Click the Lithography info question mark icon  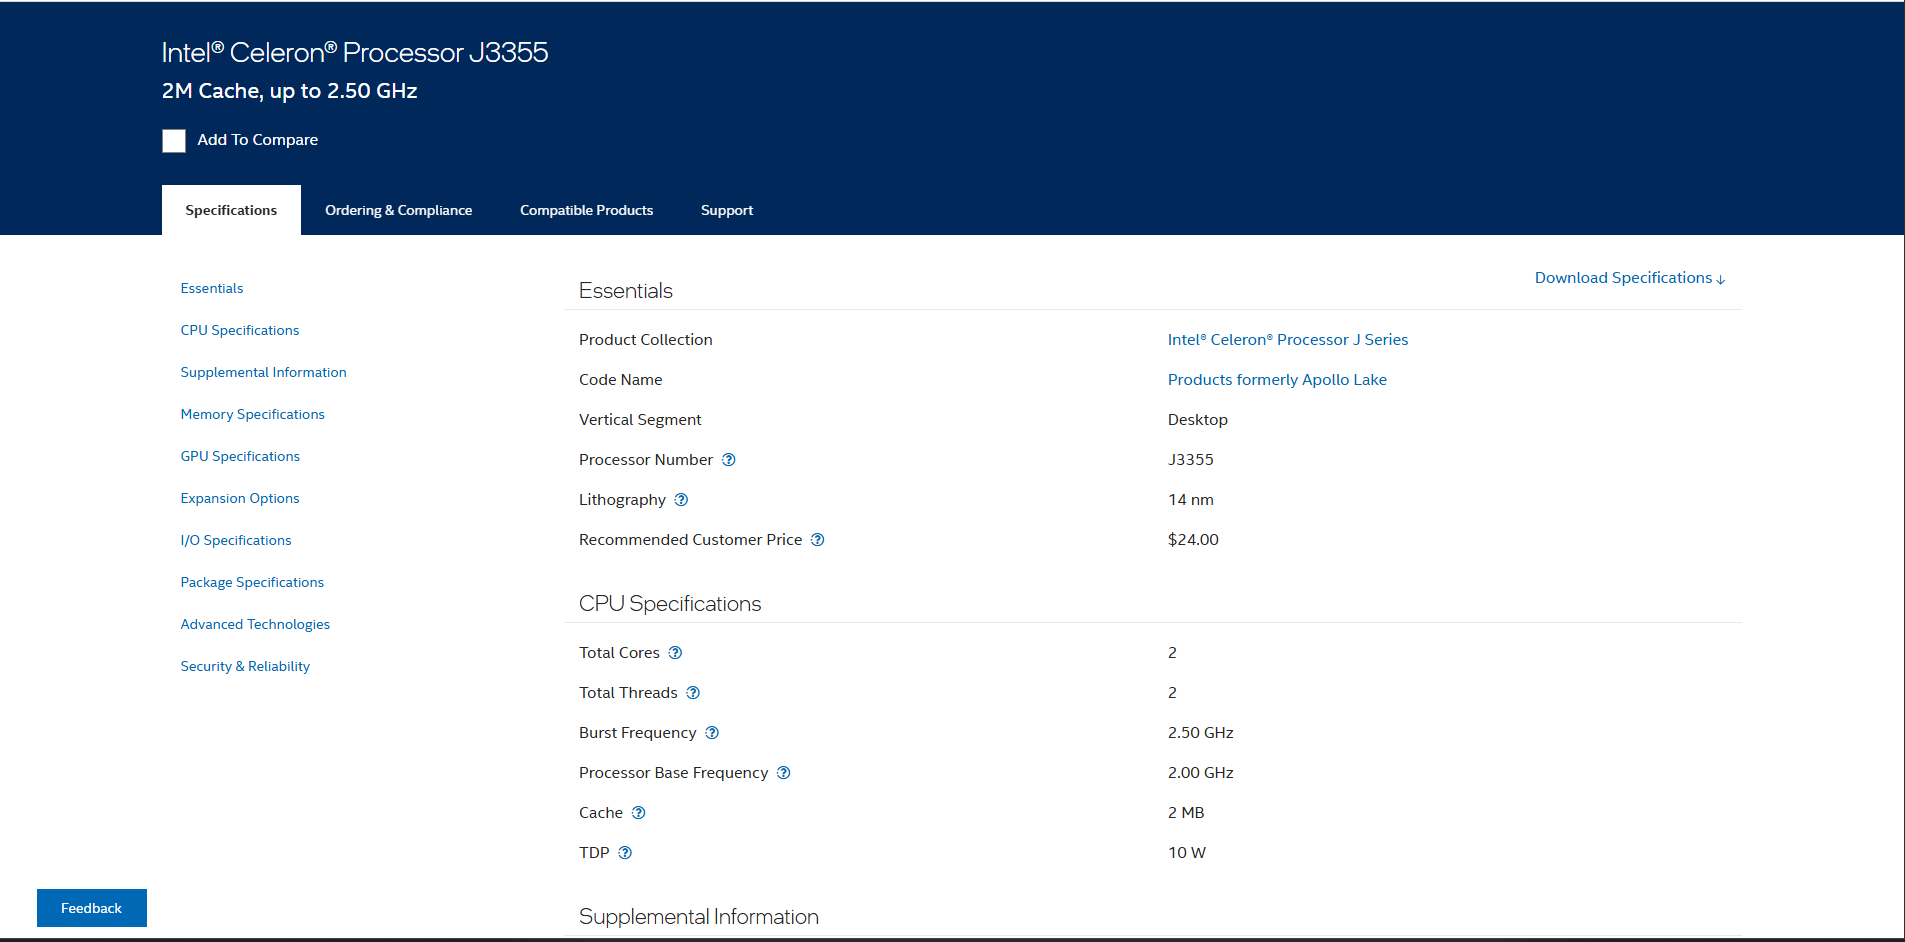(x=681, y=500)
